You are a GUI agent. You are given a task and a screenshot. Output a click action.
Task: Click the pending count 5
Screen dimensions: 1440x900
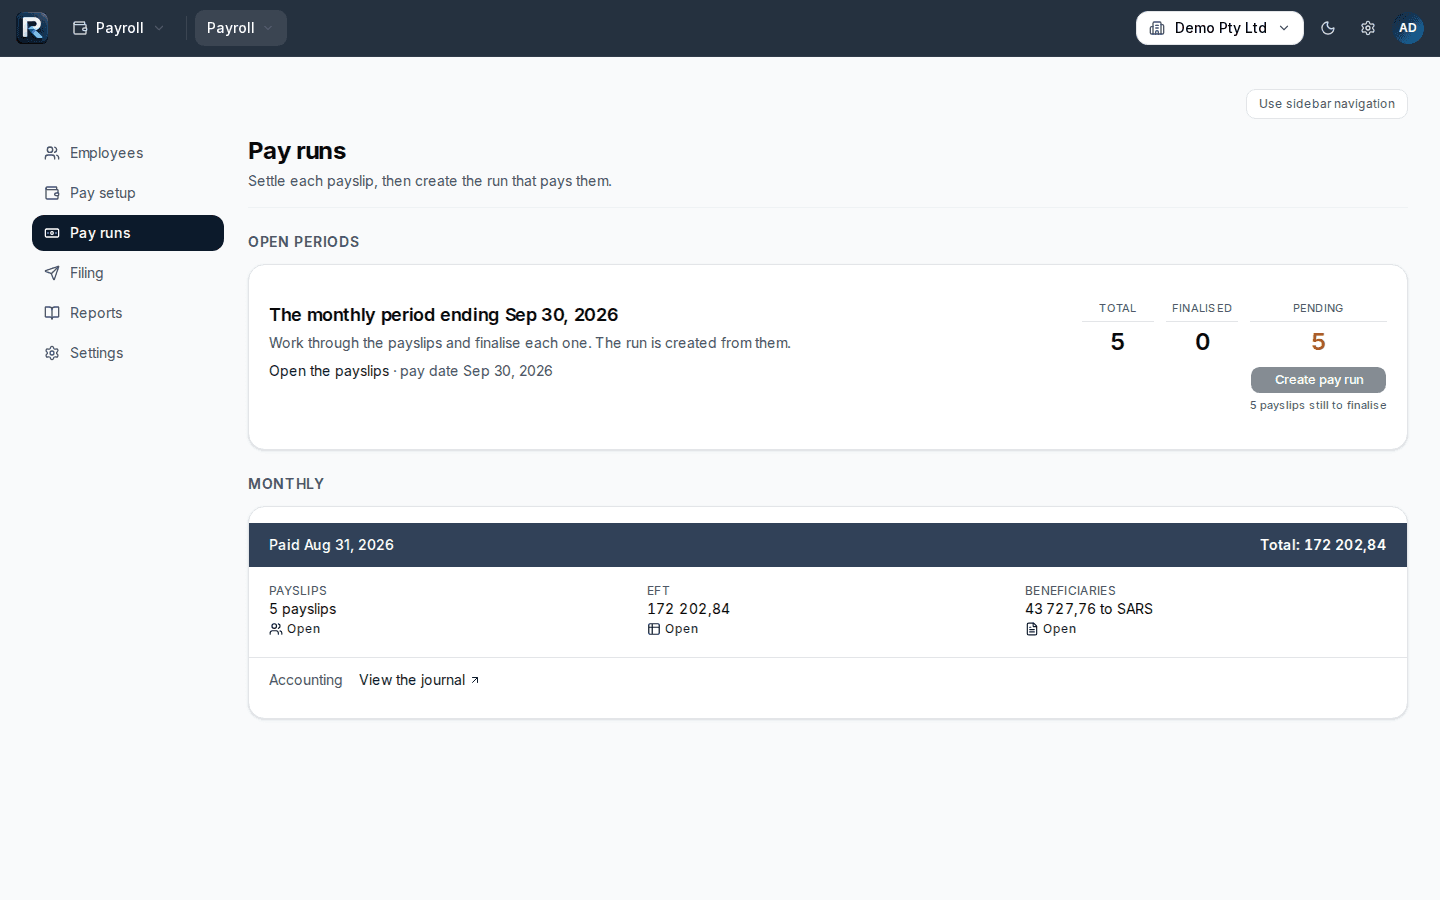pos(1318,342)
